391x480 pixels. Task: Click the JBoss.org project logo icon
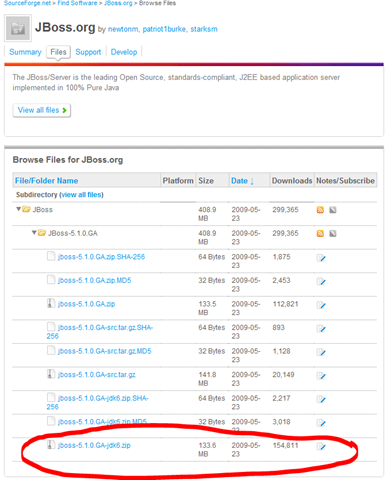pos(18,28)
